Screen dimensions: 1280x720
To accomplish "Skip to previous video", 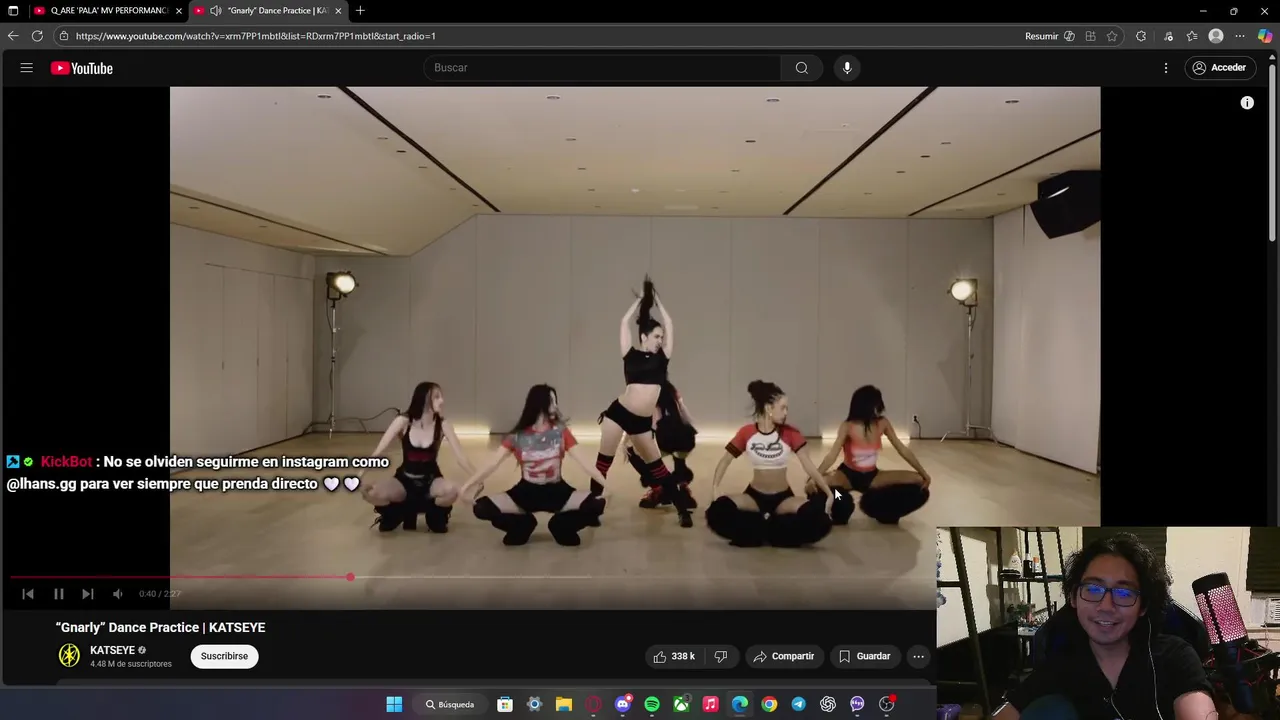I will point(28,594).
